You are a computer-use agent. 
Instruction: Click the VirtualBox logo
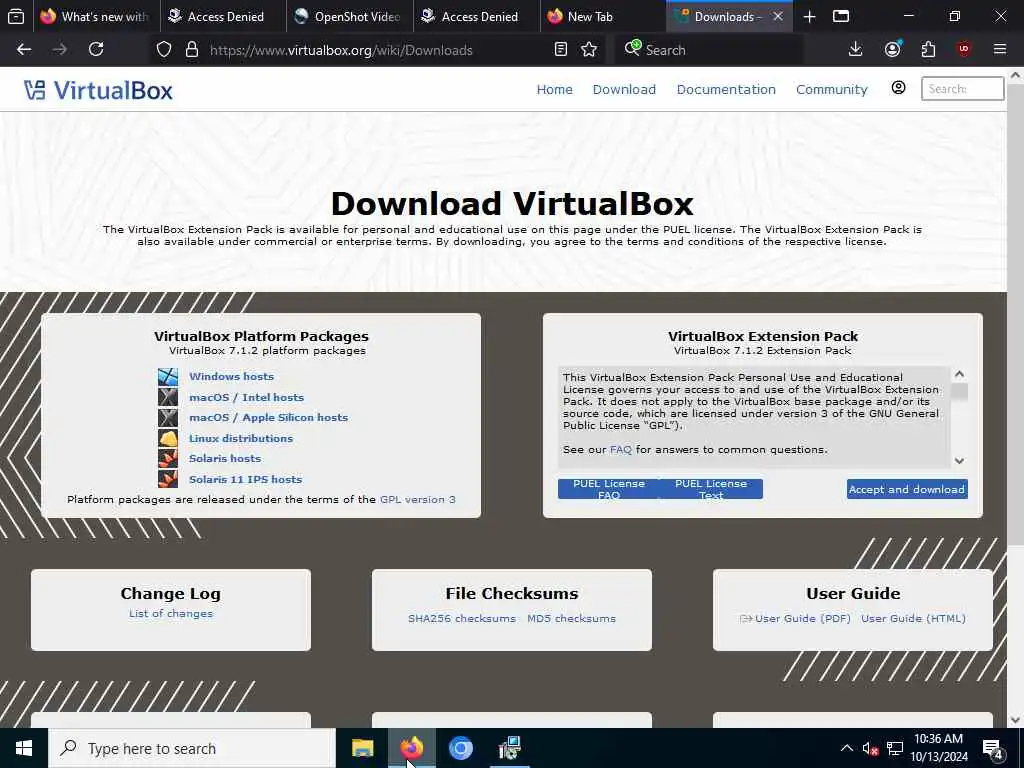[98, 90]
